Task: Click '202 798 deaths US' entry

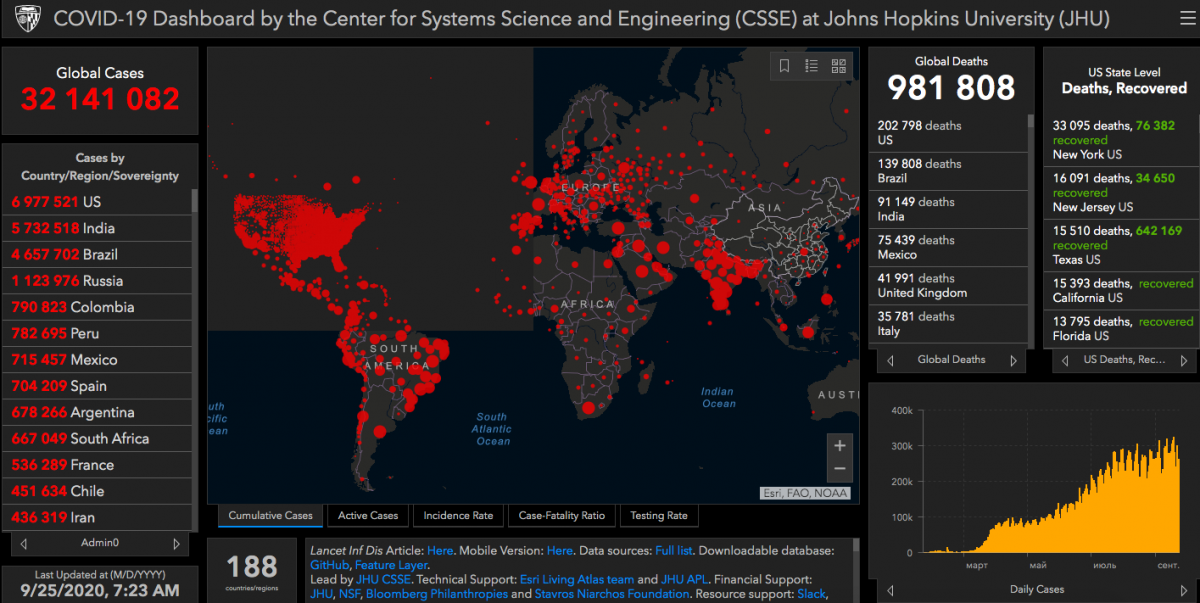Action: pyautogui.click(x=948, y=133)
